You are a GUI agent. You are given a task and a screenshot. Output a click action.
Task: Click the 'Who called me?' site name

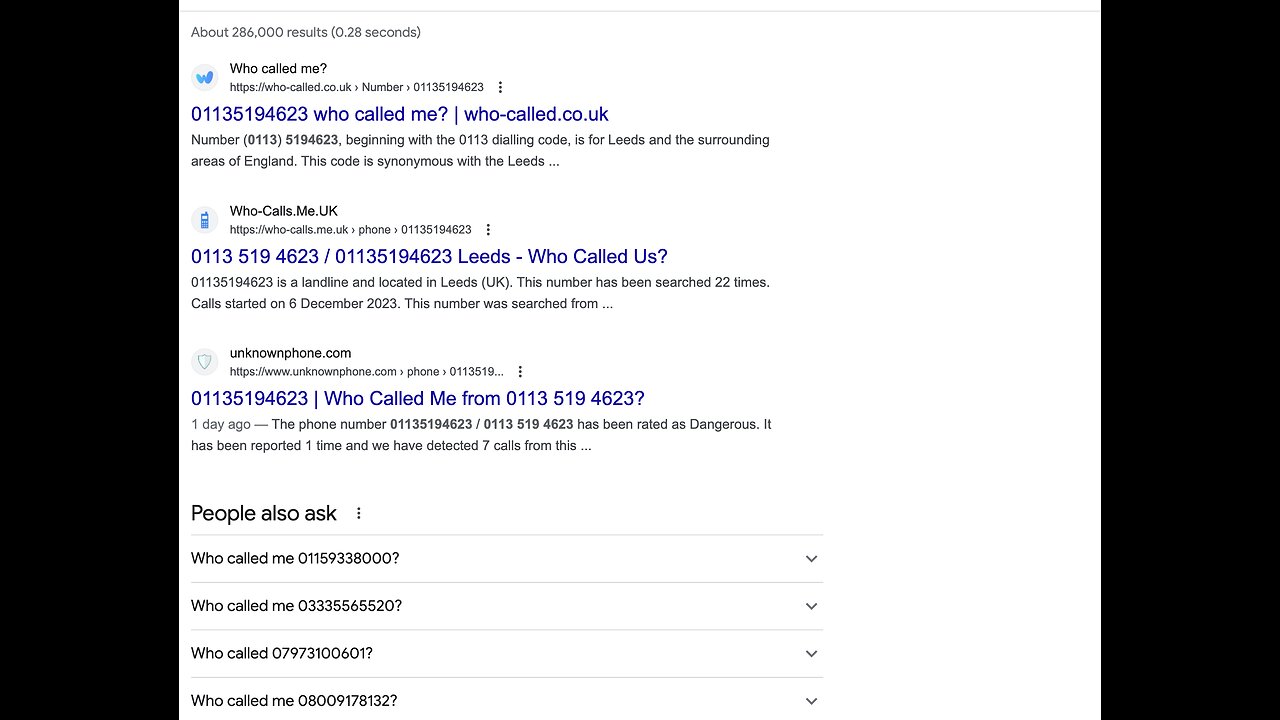(x=278, y=69)
